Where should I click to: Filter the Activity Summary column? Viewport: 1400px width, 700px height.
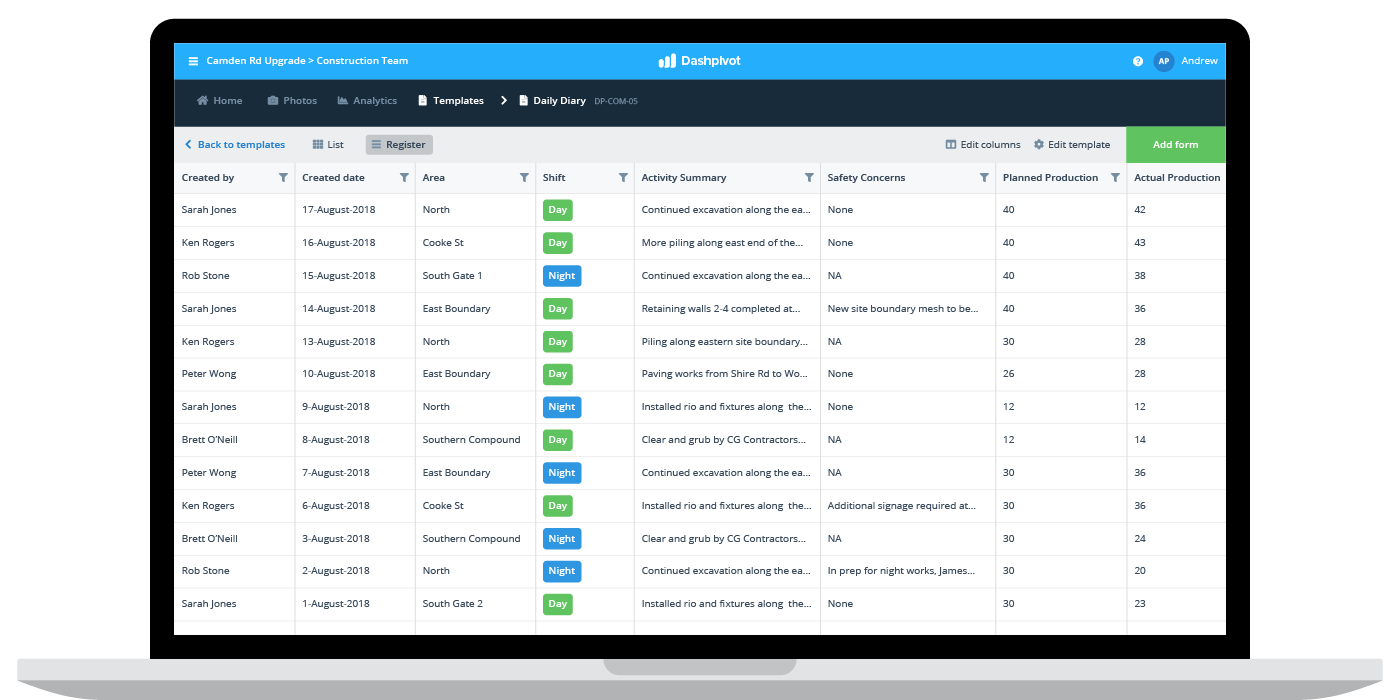click(x=809, y=178)
